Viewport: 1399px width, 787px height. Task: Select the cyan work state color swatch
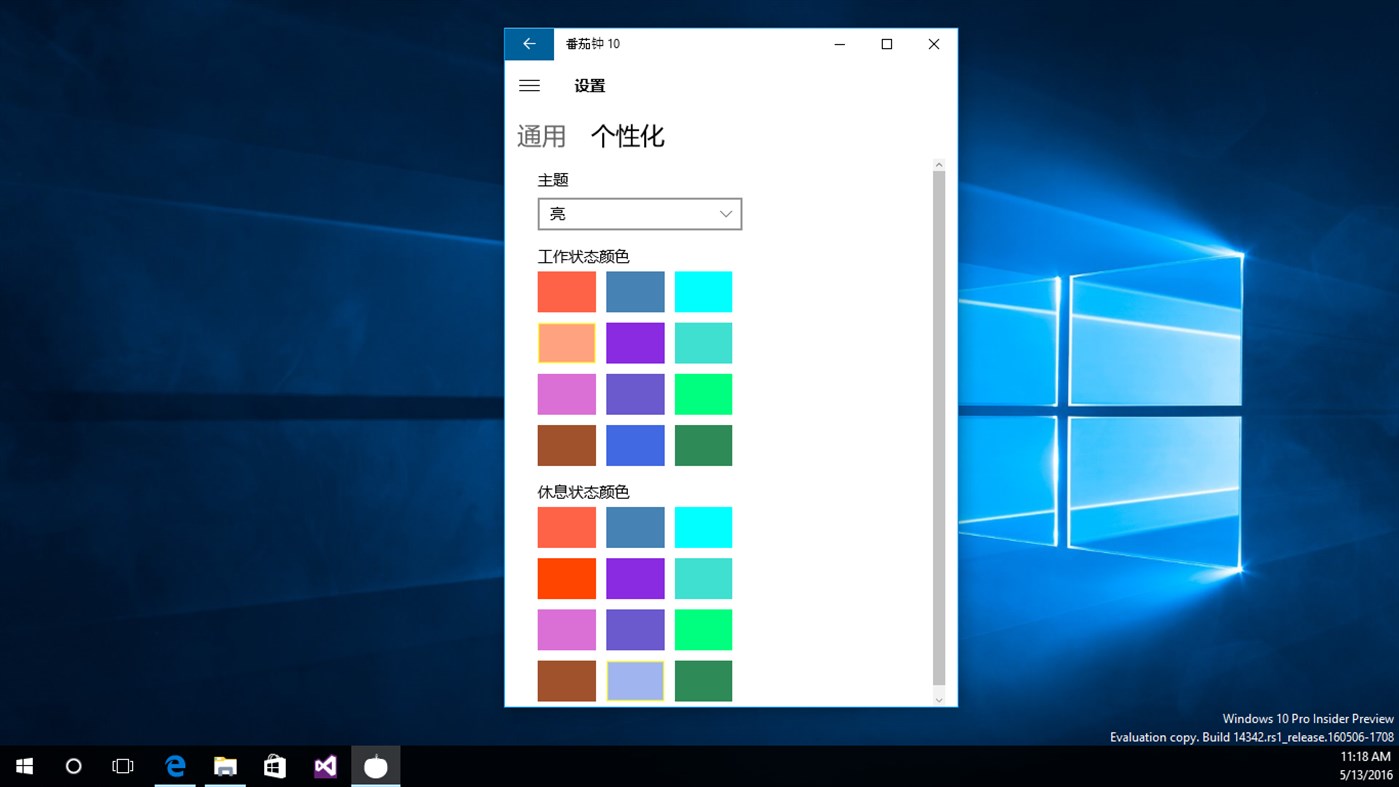click(x=703, y=291)
